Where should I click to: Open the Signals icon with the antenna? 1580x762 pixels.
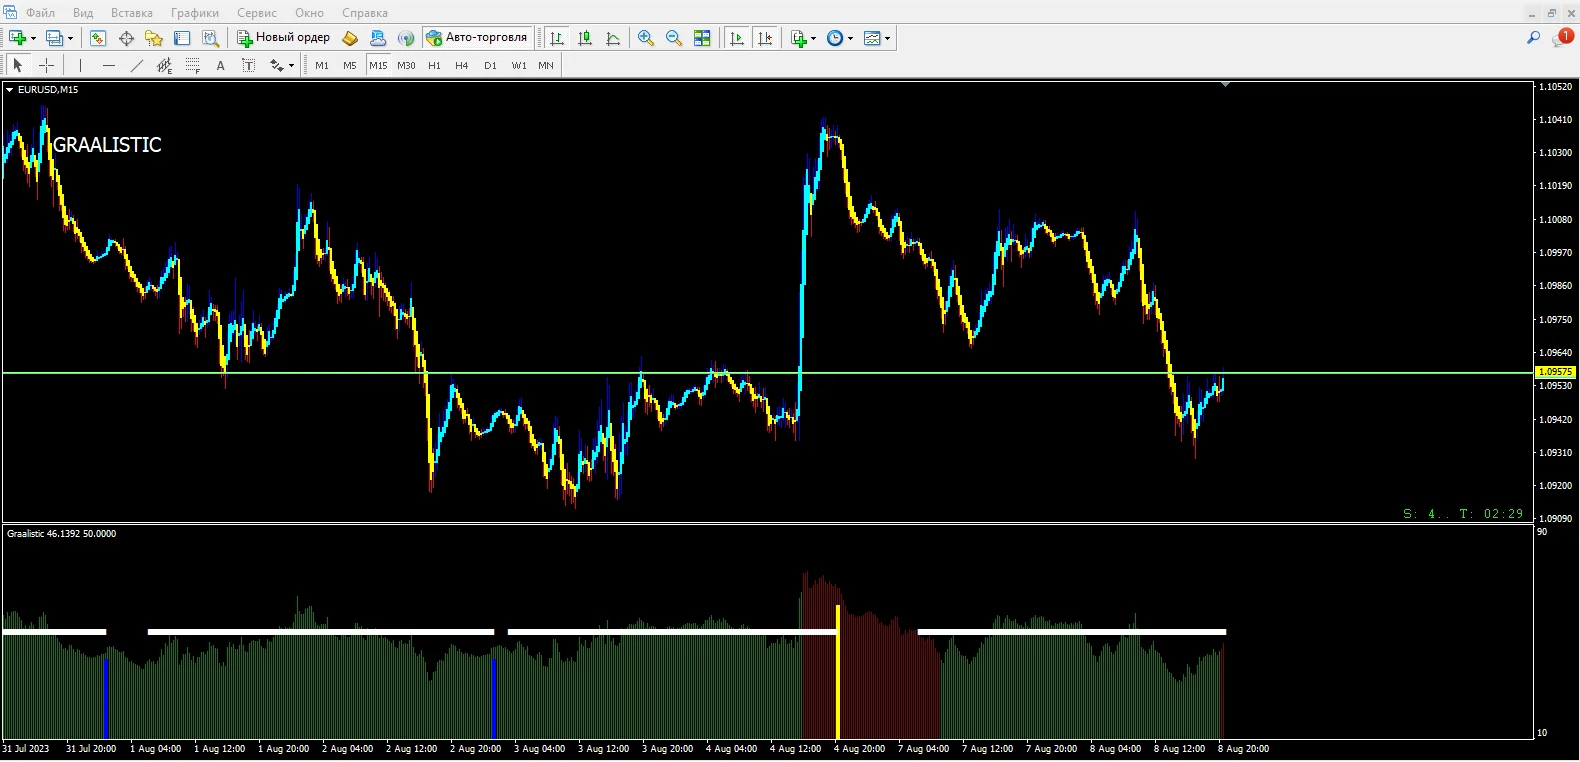point(406,38)
